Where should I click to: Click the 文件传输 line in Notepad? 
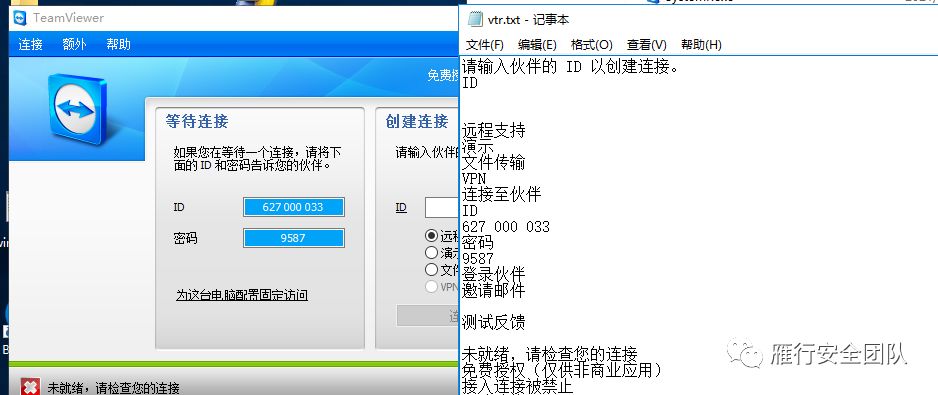[x=494, y=162]
